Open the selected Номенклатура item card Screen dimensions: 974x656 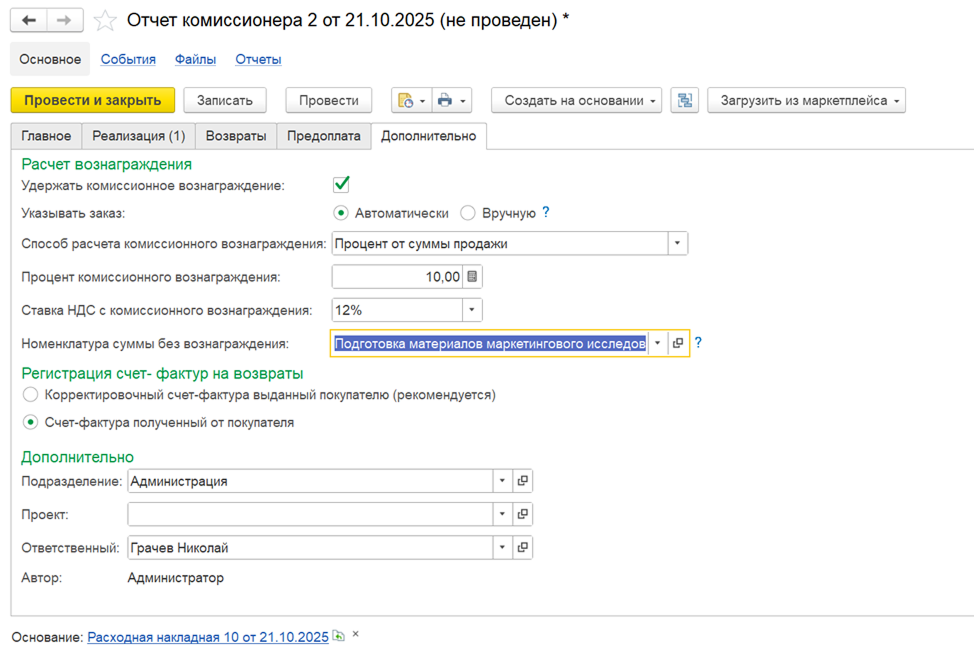678,343
